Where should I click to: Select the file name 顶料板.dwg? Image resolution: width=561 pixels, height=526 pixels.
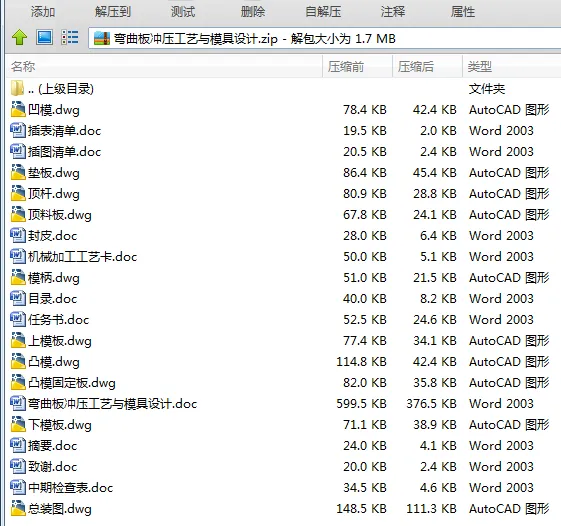pos(60,215)
